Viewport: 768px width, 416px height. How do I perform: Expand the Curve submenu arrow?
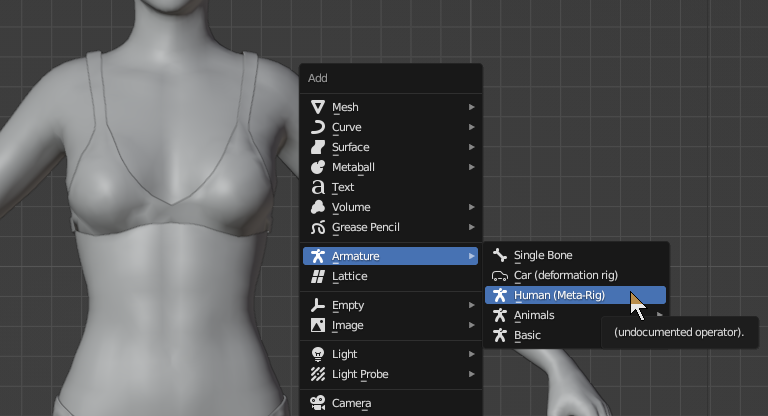471,127
